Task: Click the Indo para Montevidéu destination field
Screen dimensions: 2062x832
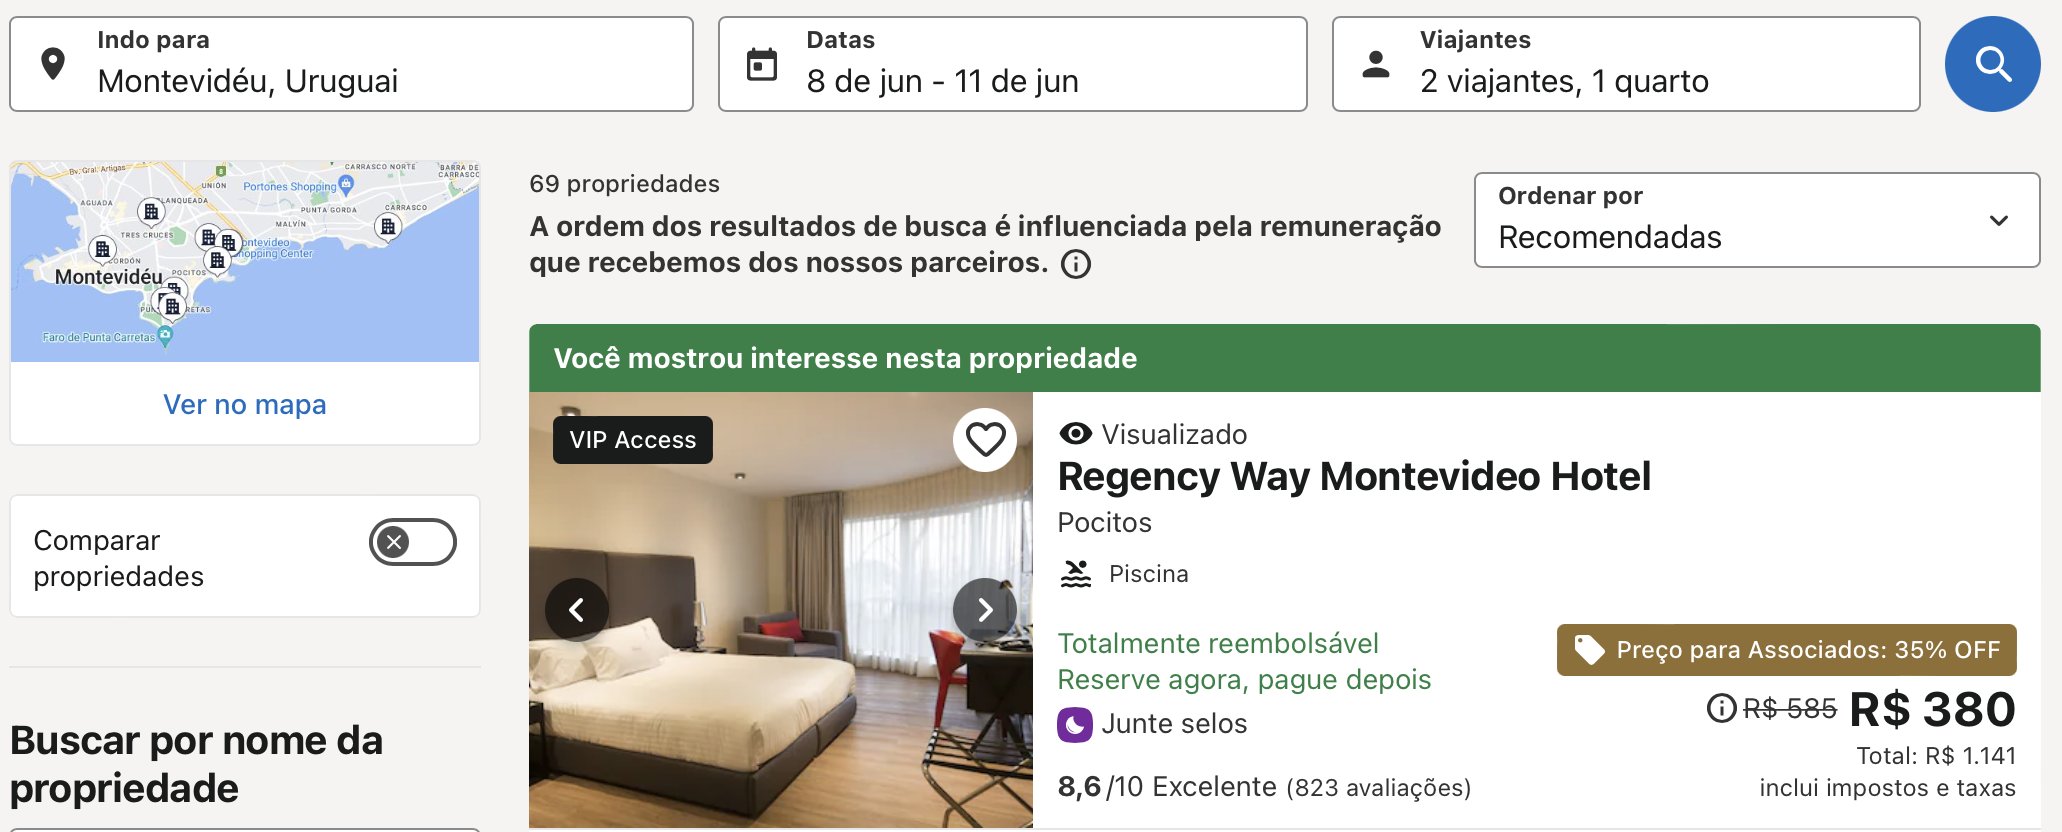Action: coord(351,64)
